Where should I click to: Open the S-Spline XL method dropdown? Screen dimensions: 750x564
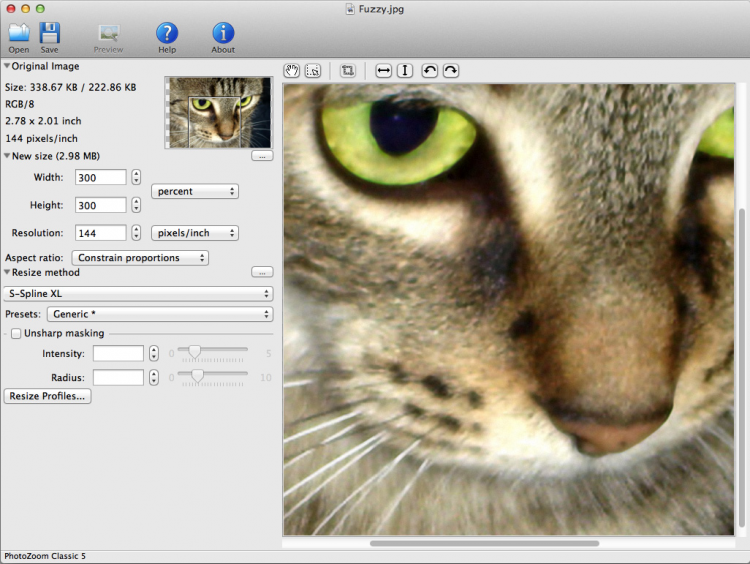click(139, 294)
